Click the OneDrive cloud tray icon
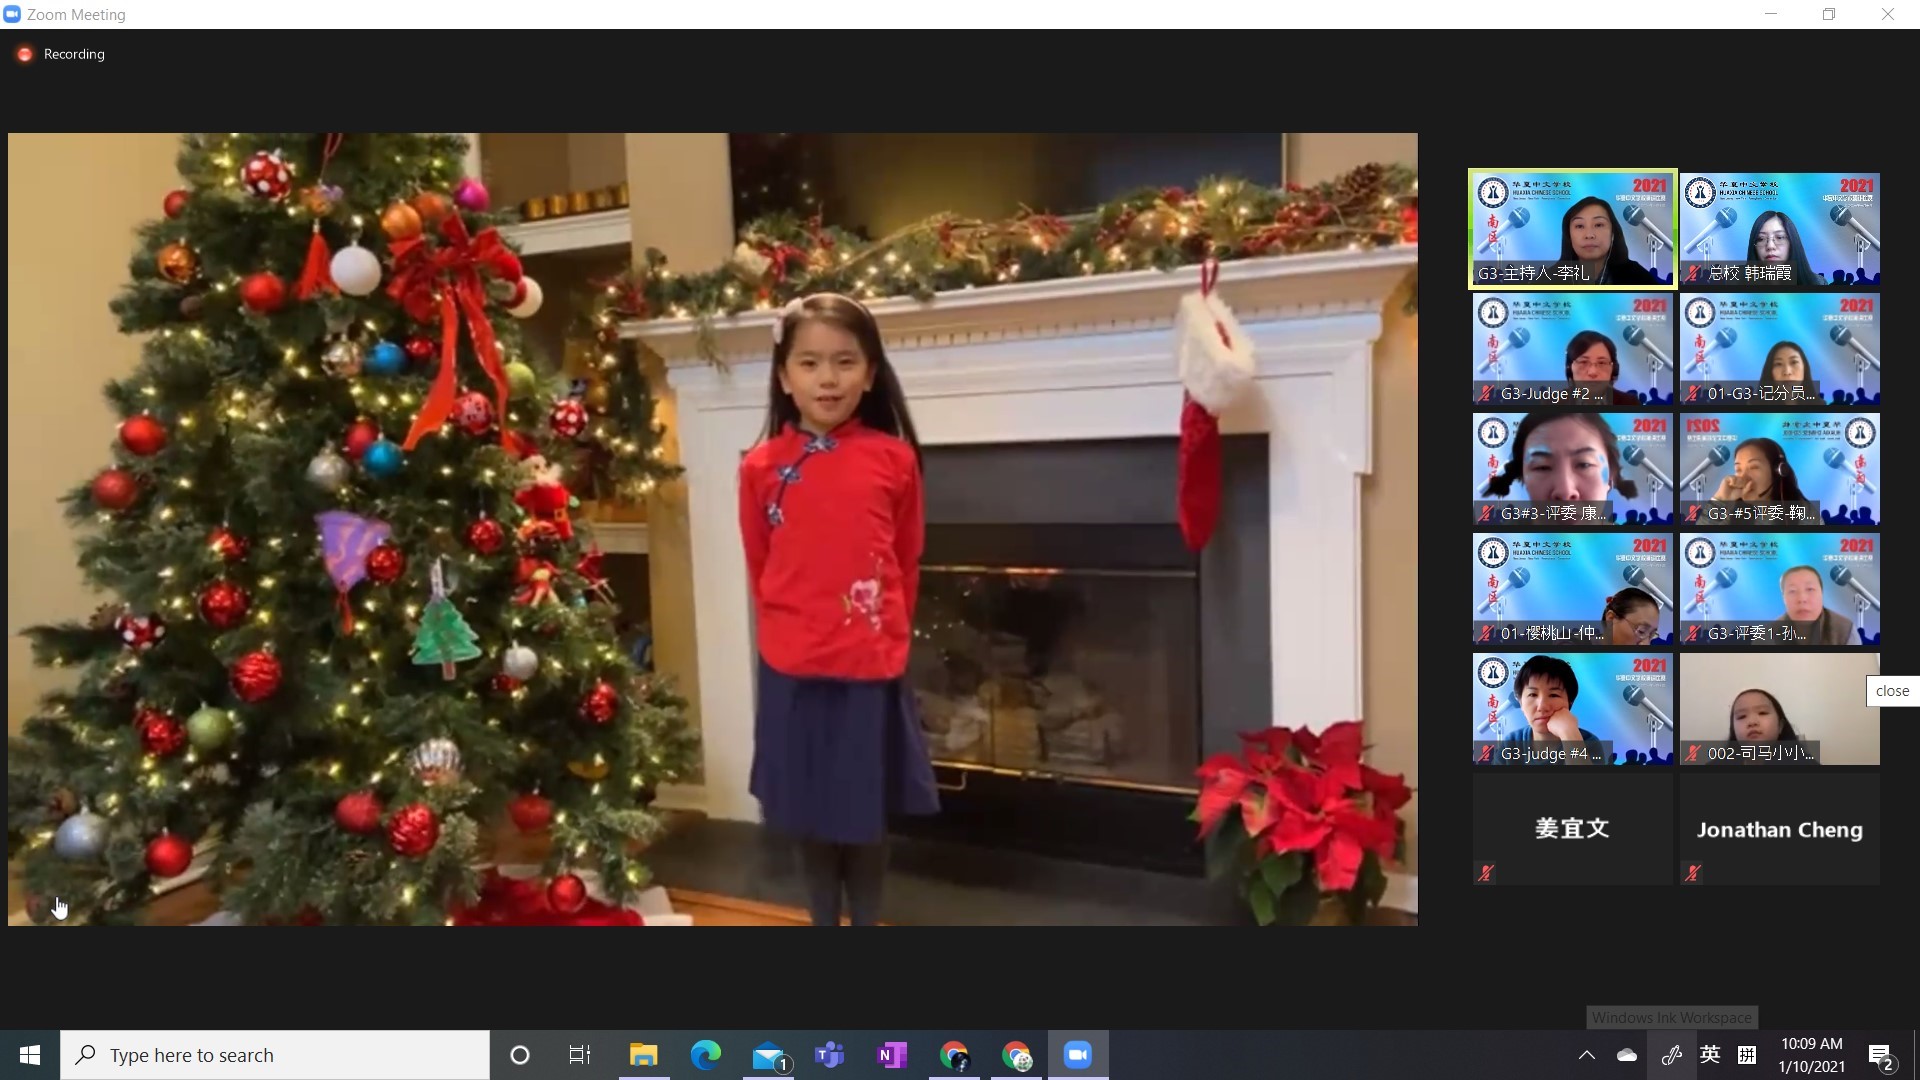 tap(1627, 1055)
